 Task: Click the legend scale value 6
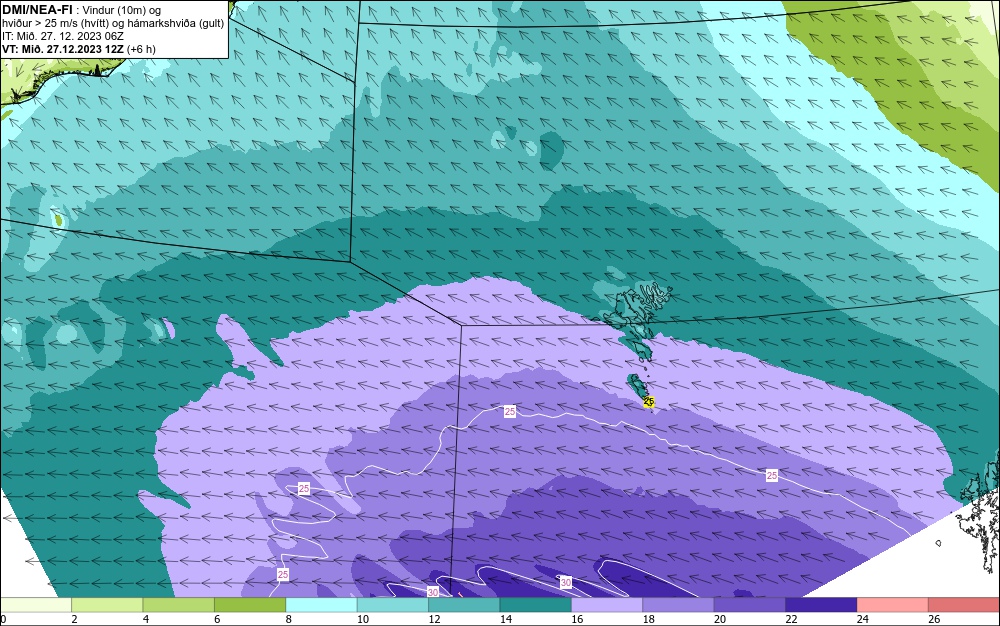click(217, 619)
